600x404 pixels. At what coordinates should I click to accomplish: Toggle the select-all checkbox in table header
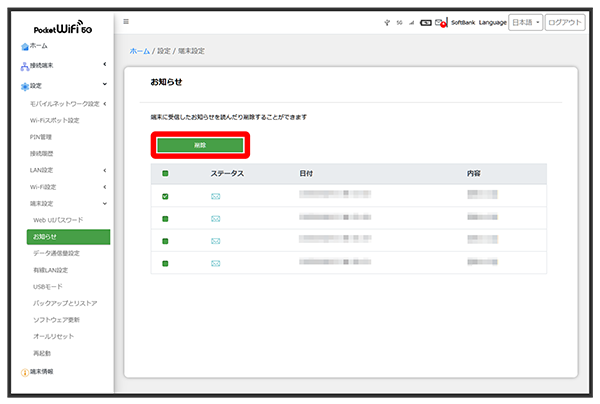coord(165,173)
